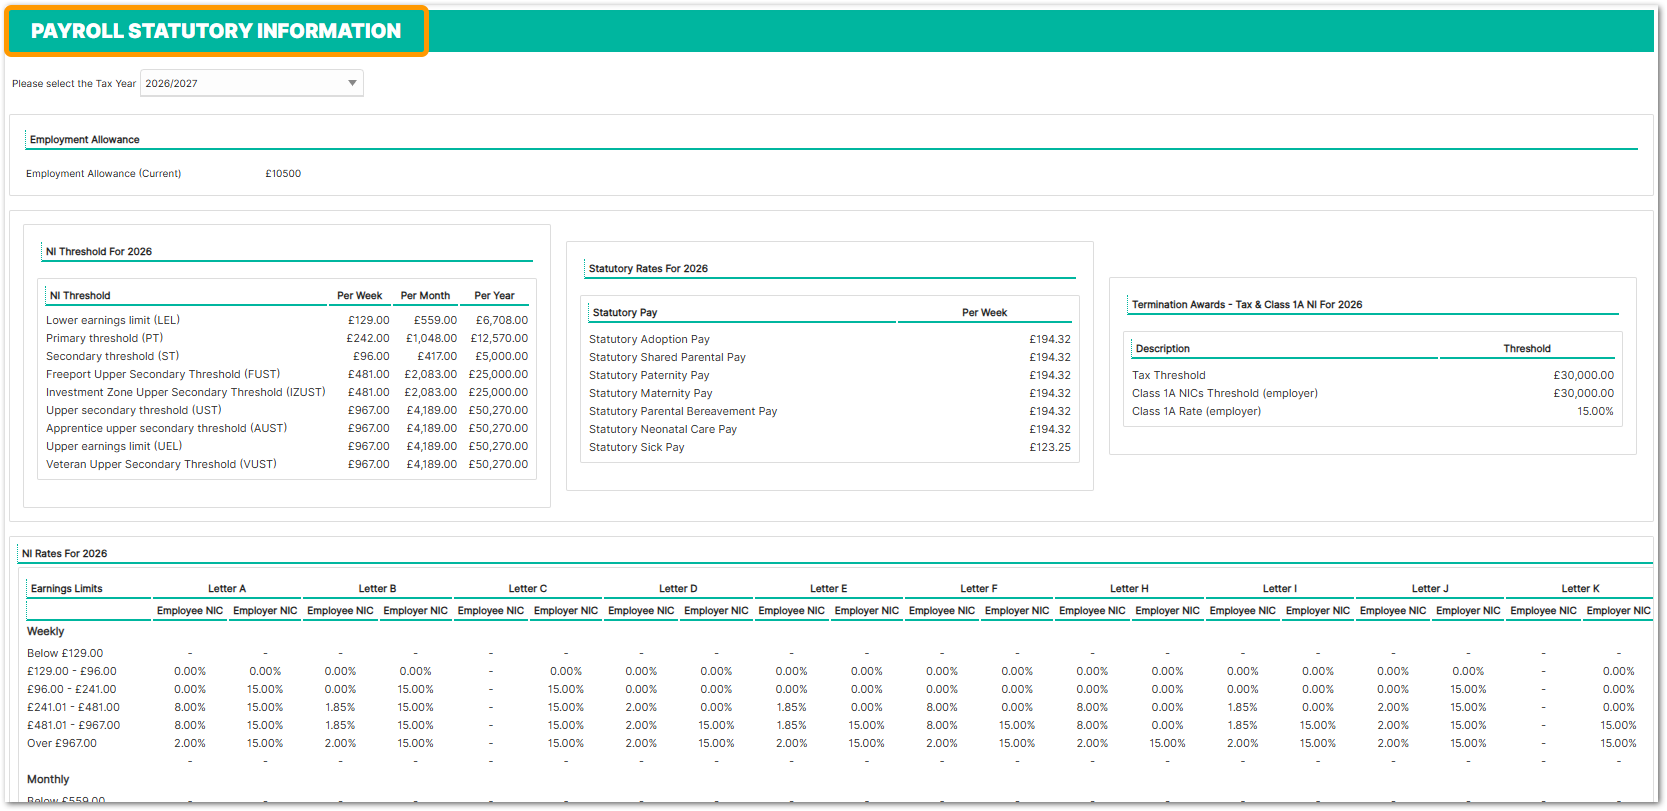Select the Class 1A Rate (employer) row
This screenshot has width=1667, height=811.
tap(1196, 411)
